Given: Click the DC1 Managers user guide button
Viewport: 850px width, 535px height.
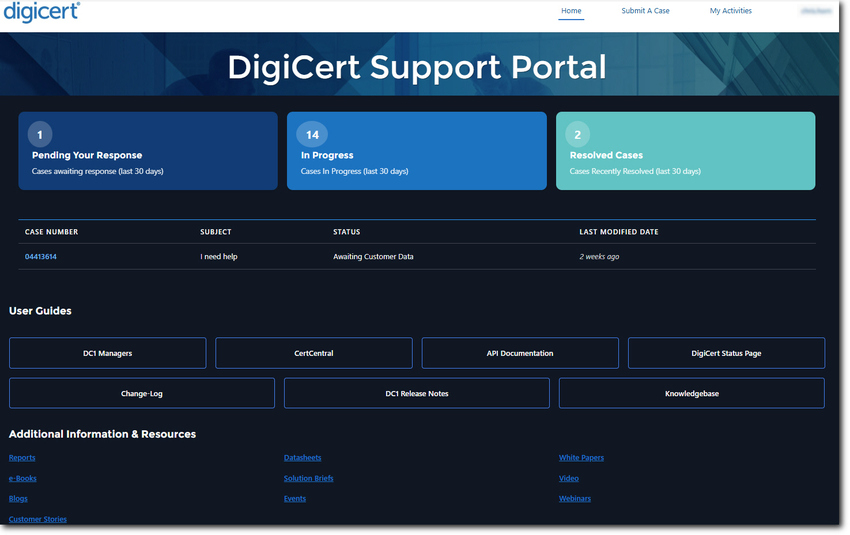Looking at the screenshot, I should click(x=108, y=353).
